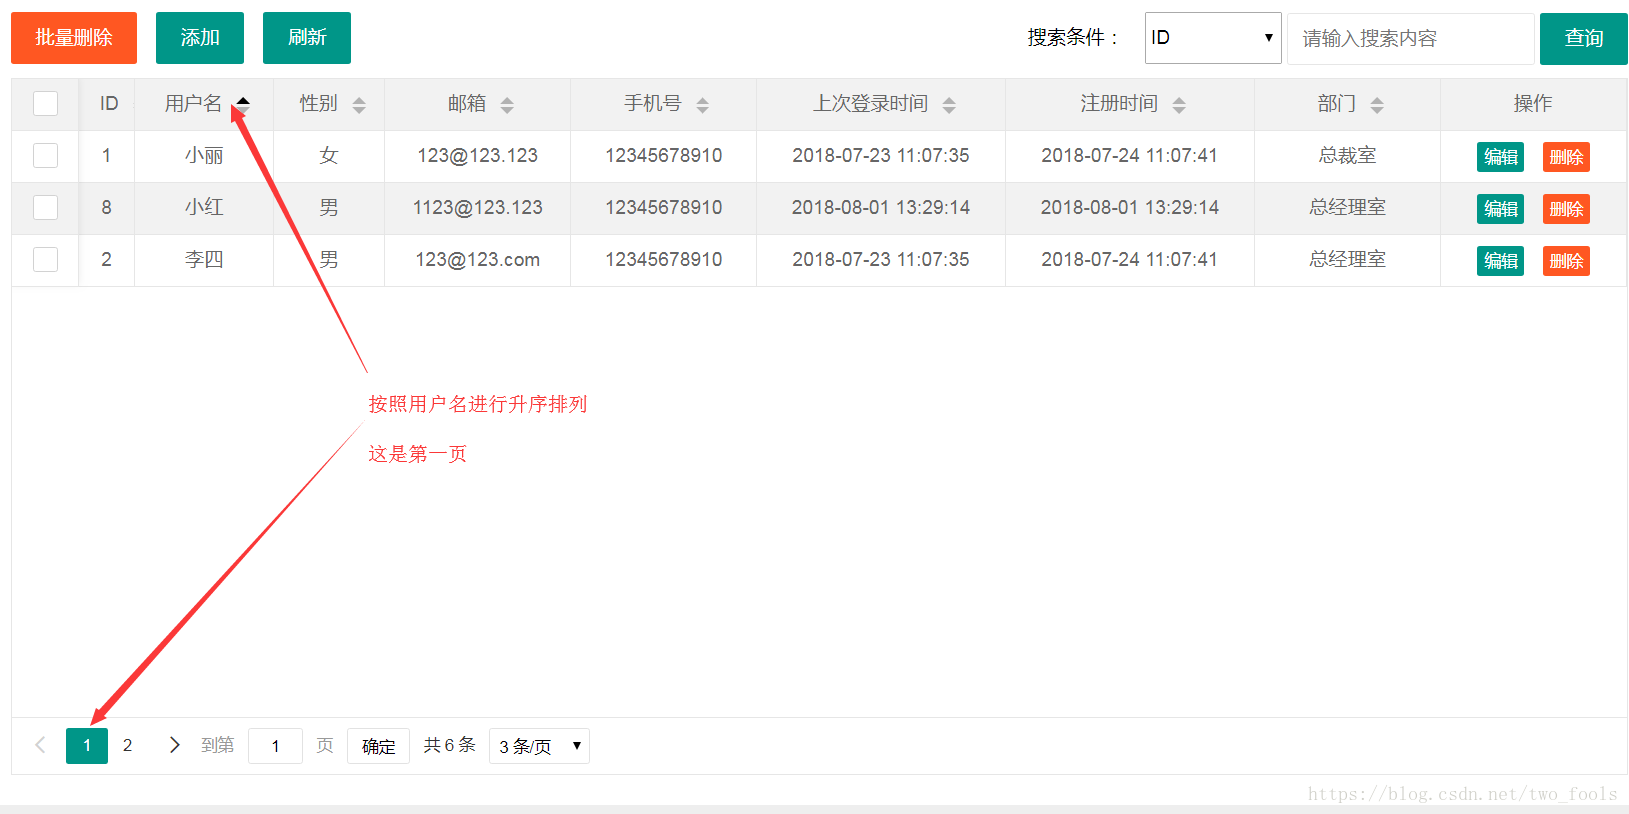Click the 用户名 column header label

(193, 103)
